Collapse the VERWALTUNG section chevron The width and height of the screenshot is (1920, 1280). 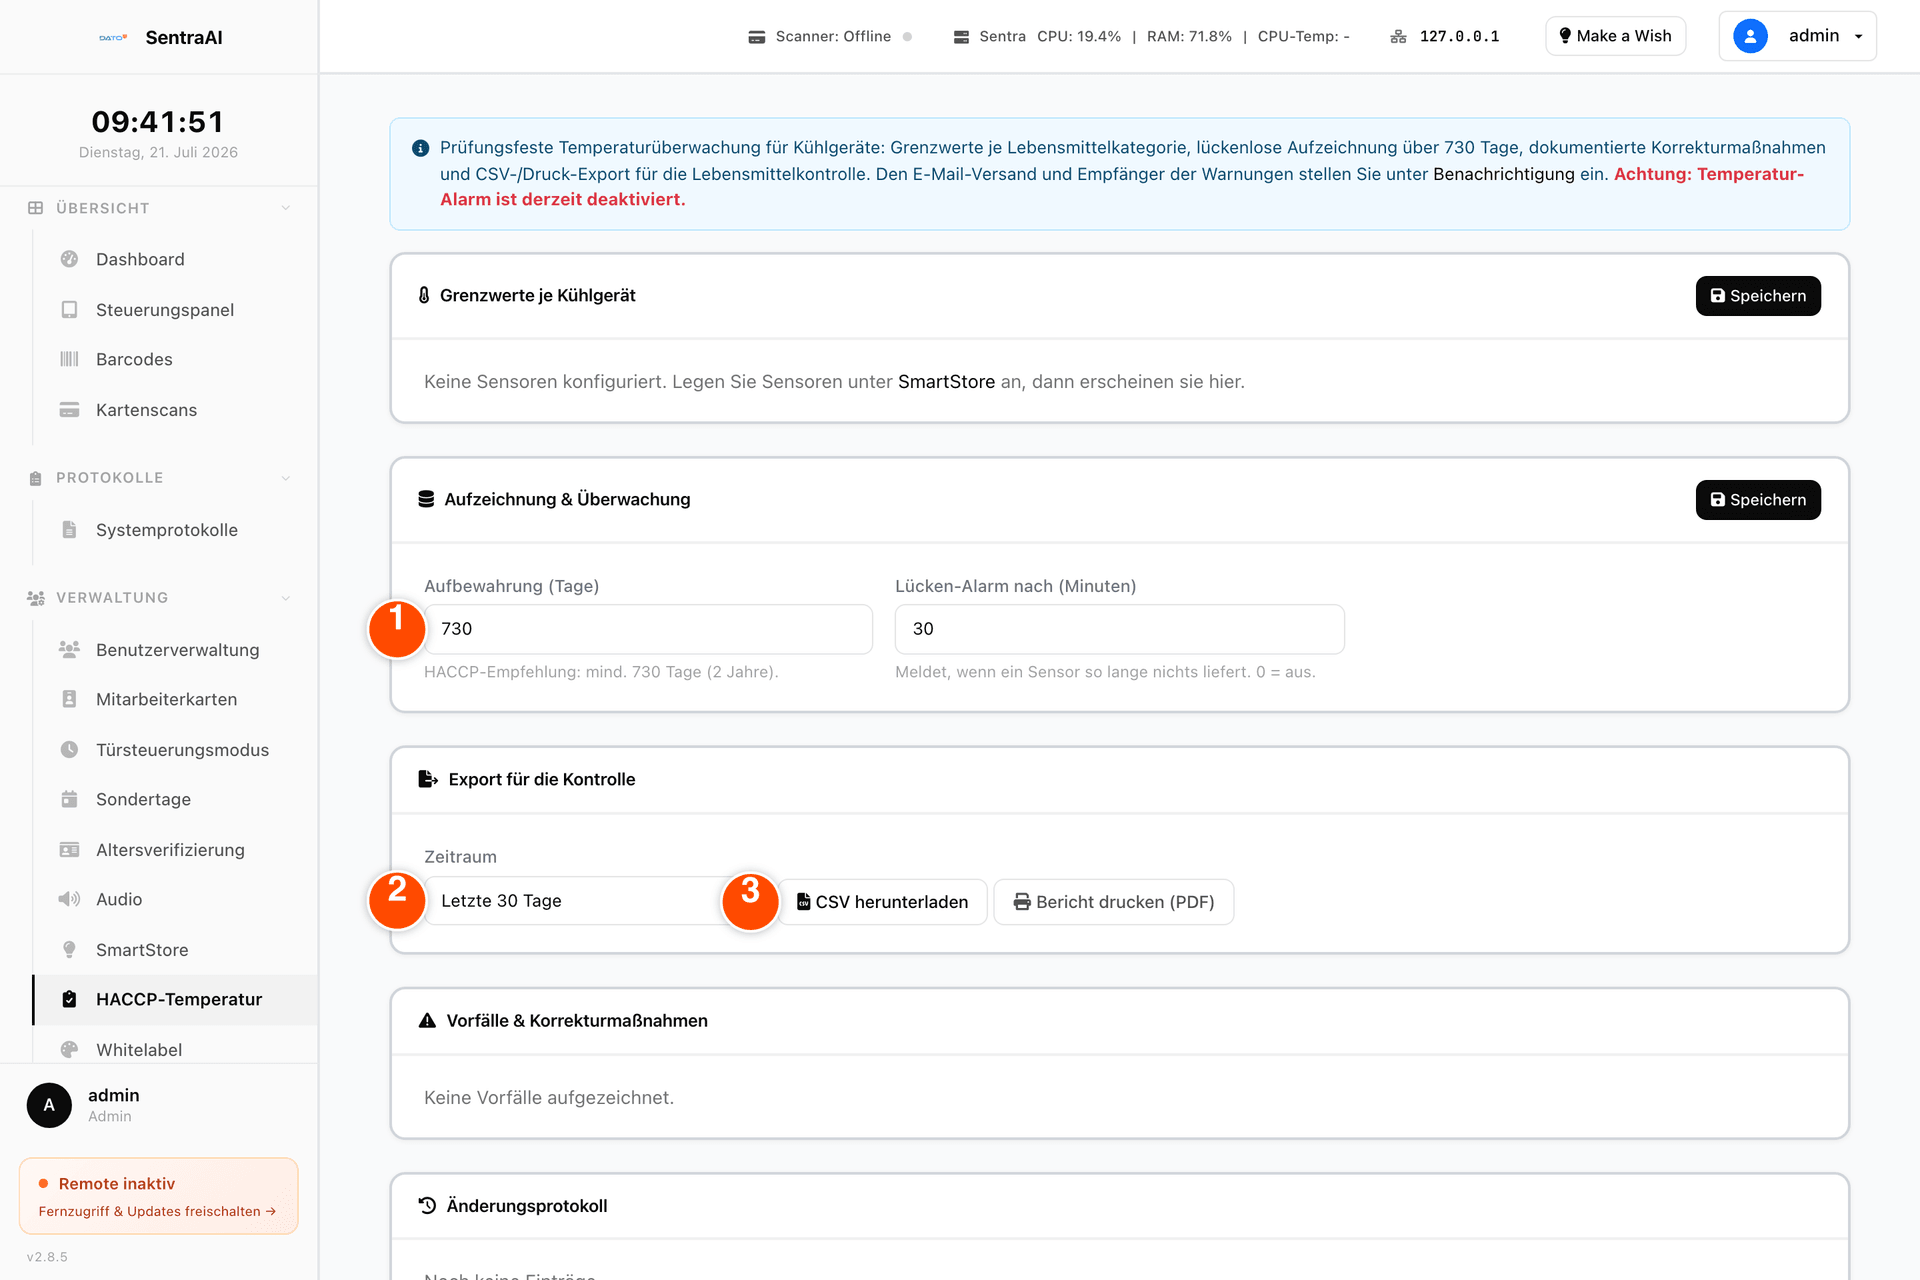click(286, 598)
